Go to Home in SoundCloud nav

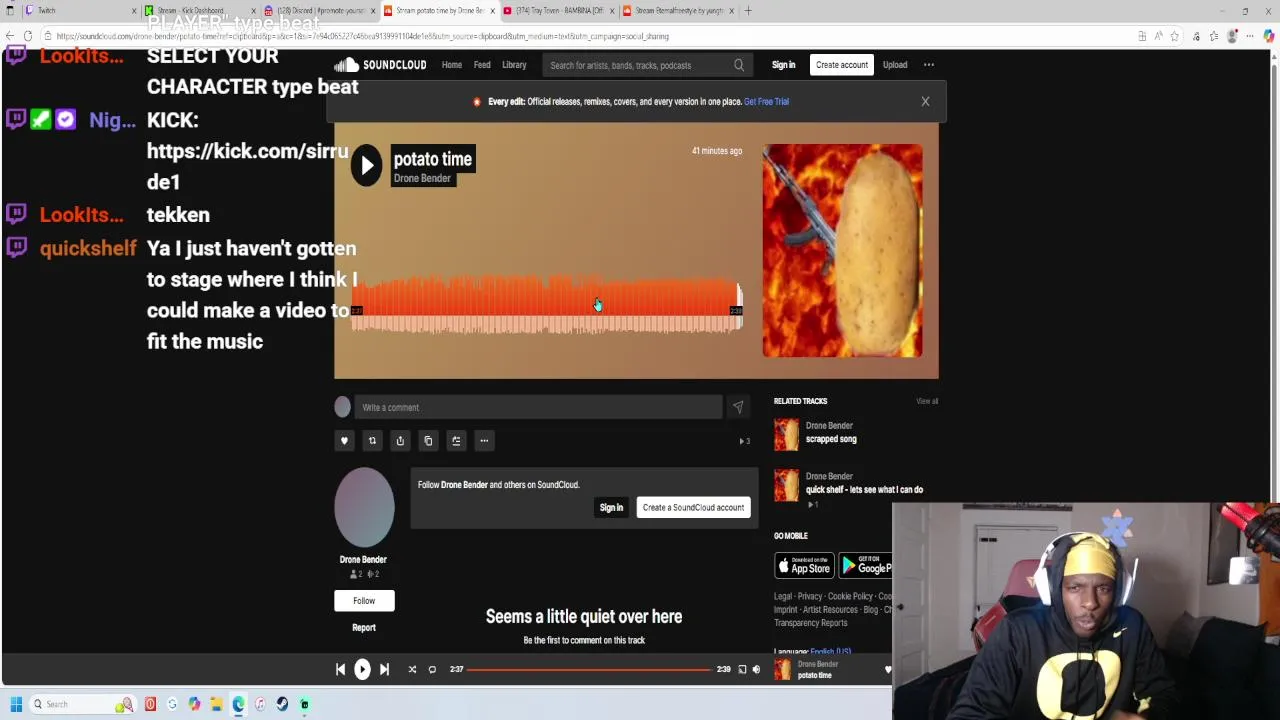point(452,65)
